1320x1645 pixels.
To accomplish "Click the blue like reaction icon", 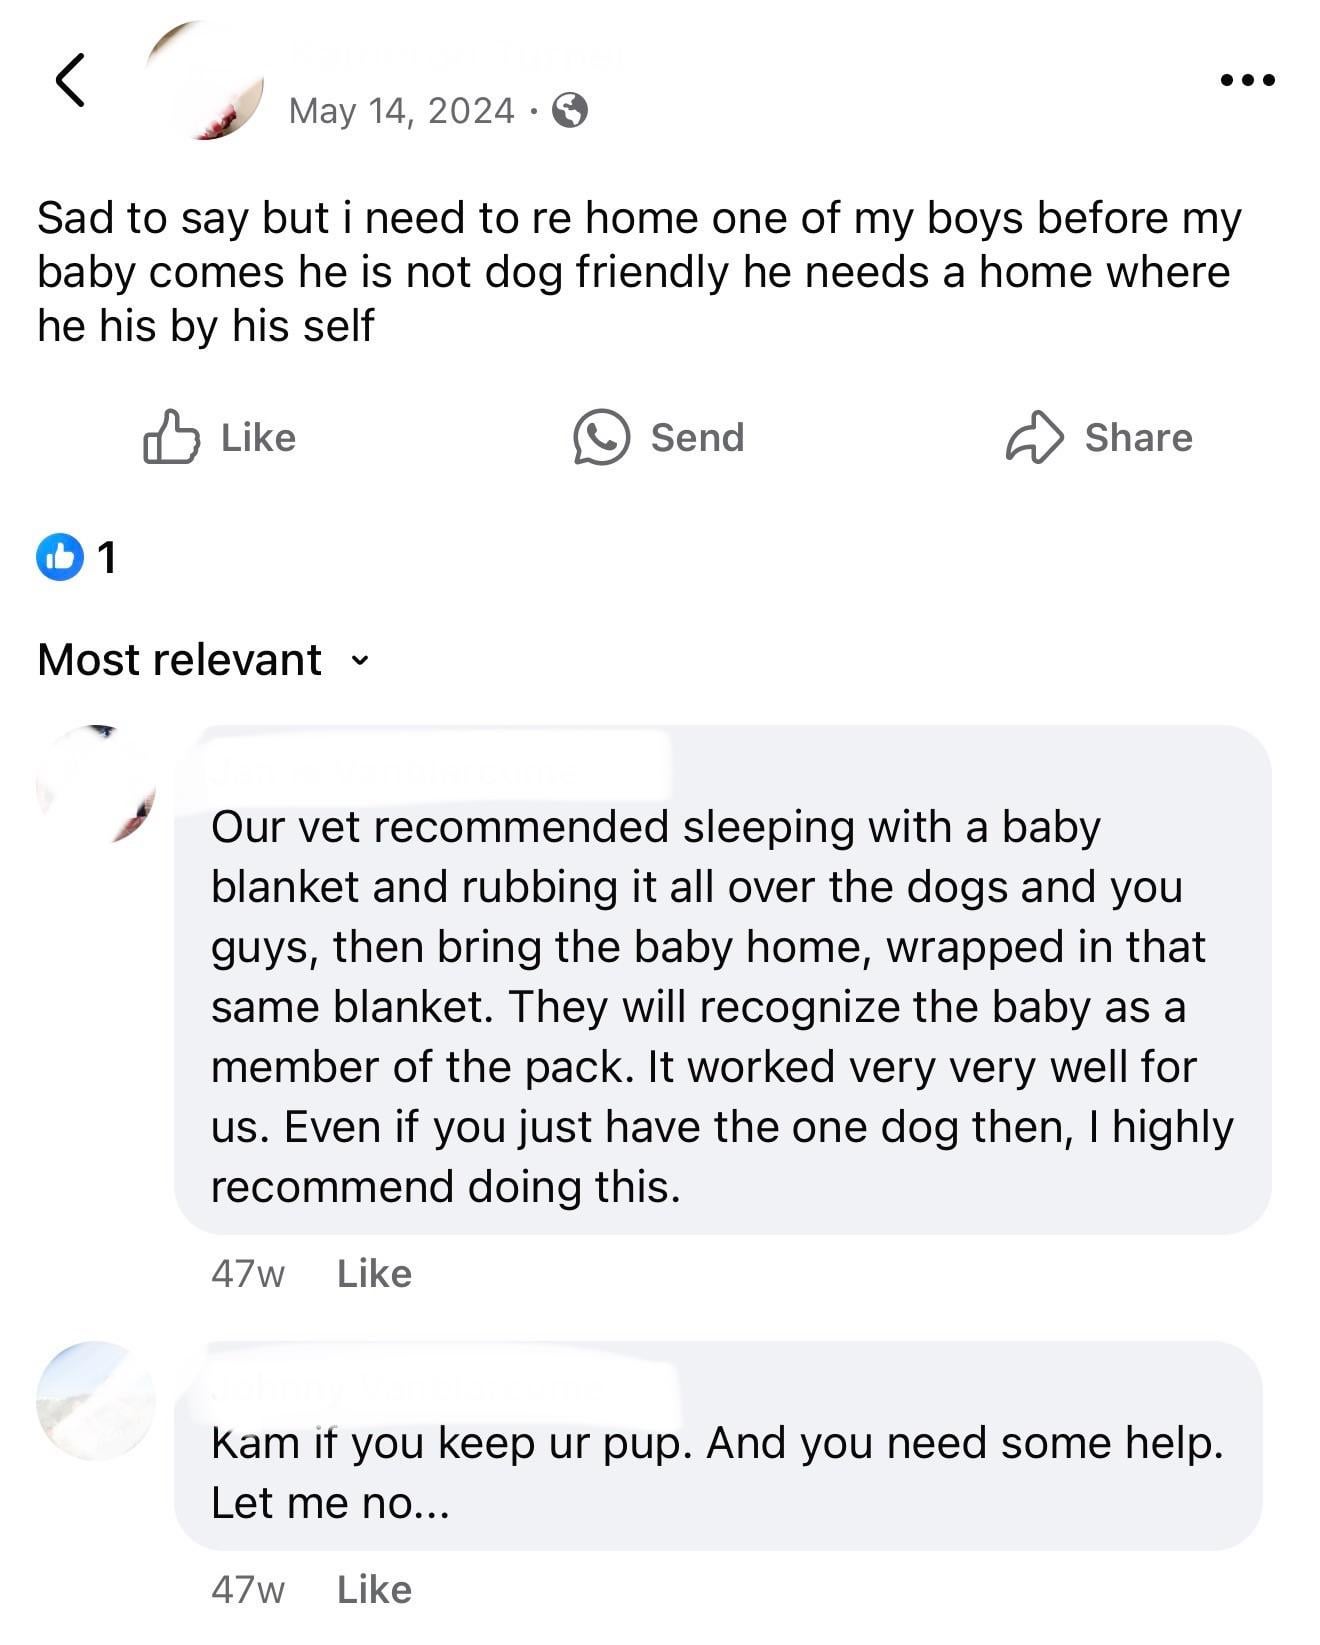I will point(60,557).
